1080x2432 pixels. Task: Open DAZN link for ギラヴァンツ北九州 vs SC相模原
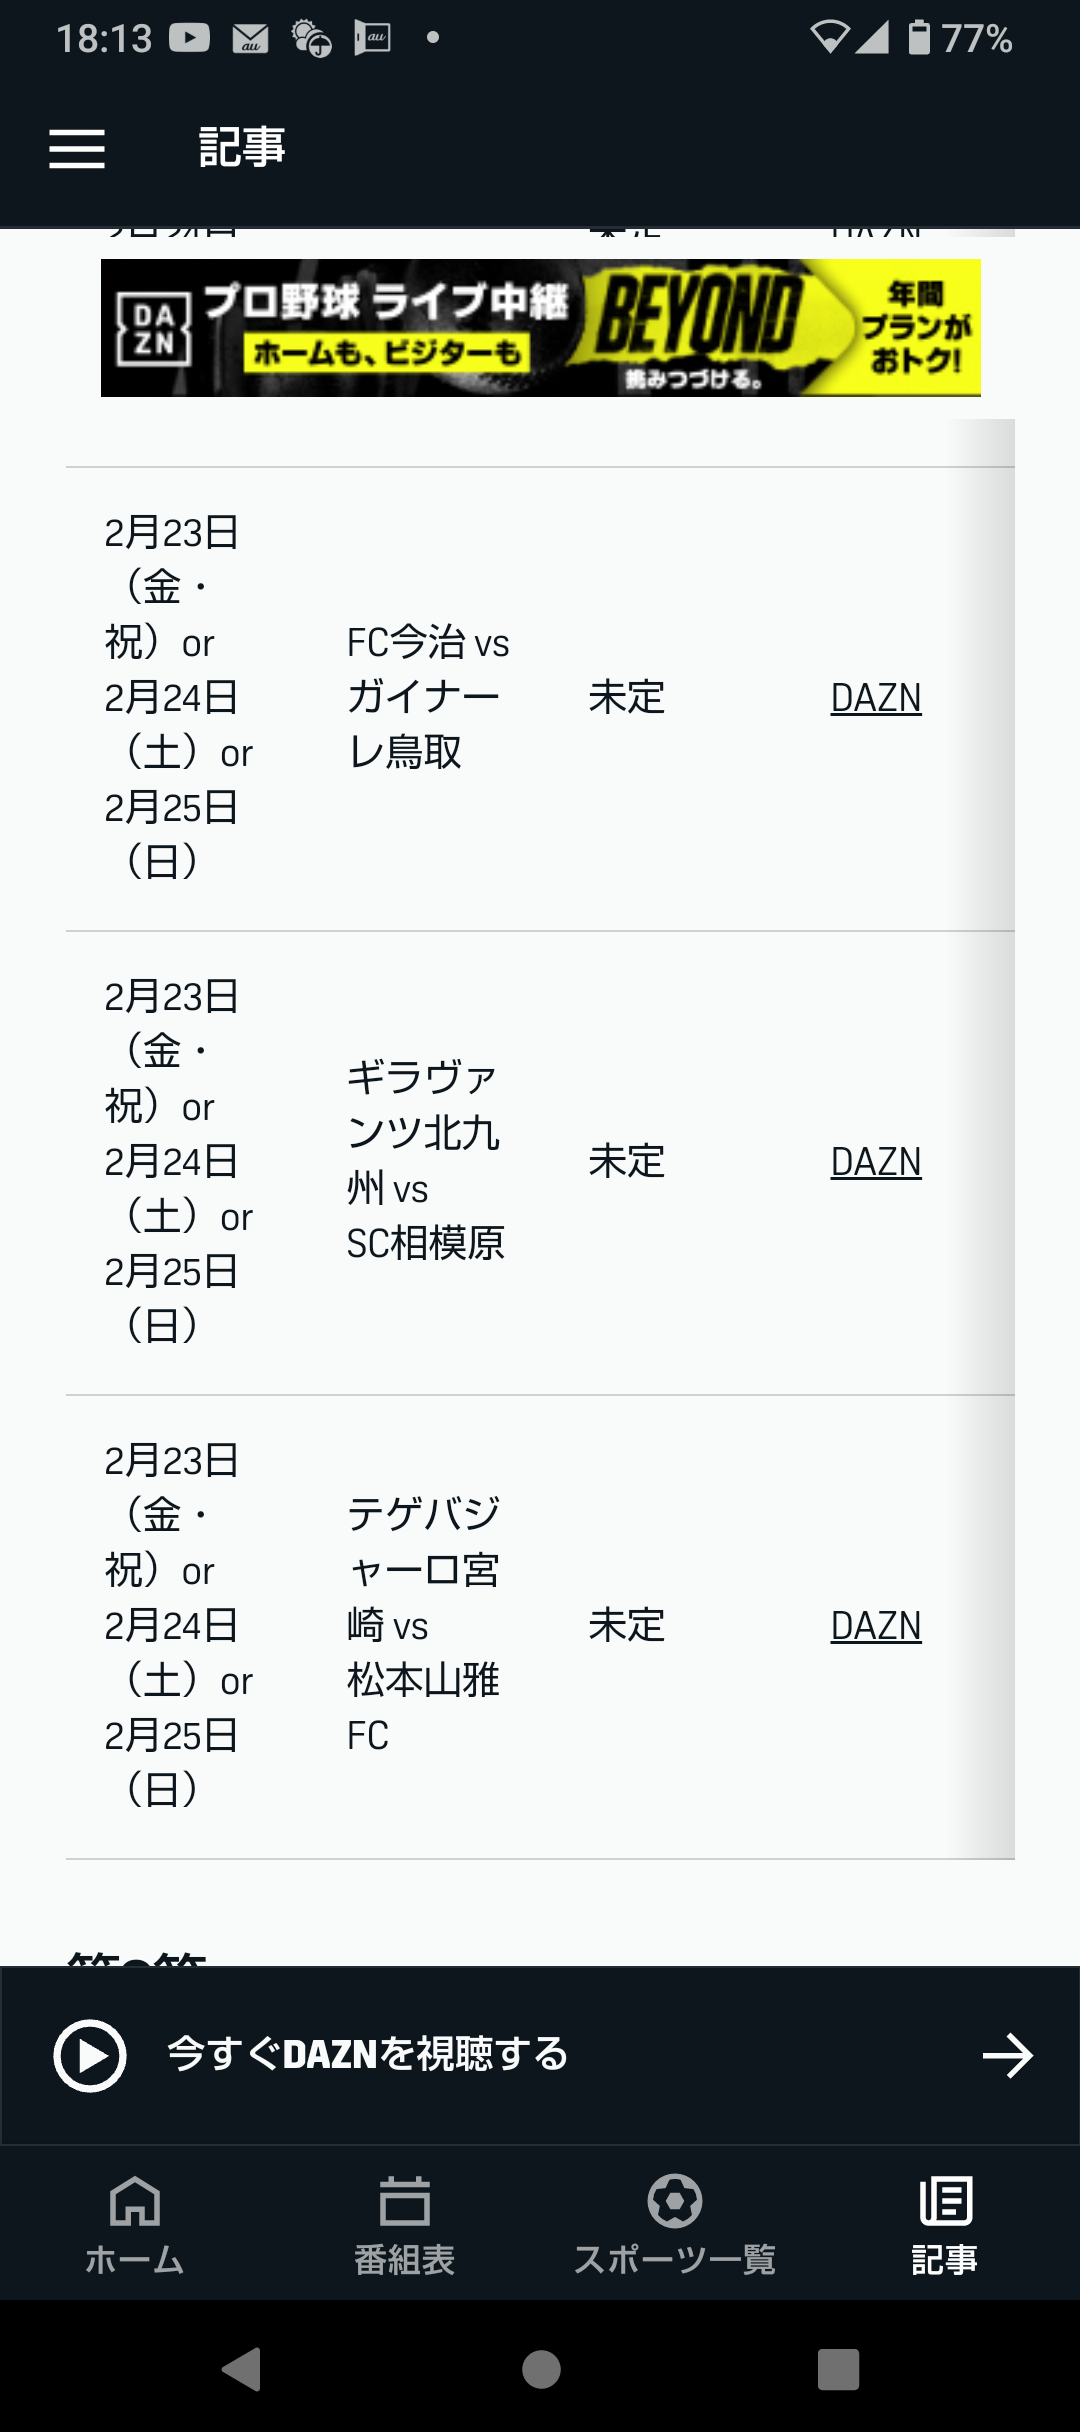pos(876,1162)
